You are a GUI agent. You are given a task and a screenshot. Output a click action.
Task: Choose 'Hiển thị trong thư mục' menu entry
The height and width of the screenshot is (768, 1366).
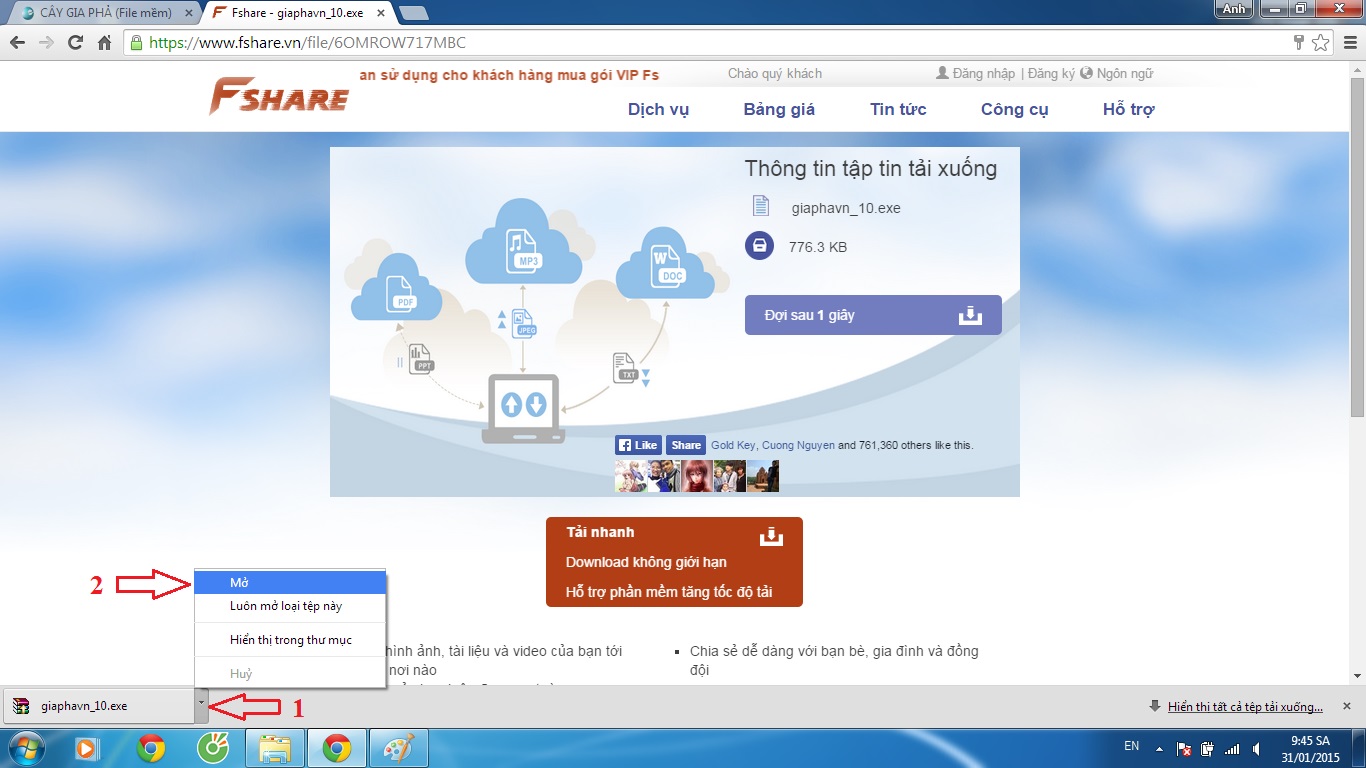coord(290,640)
